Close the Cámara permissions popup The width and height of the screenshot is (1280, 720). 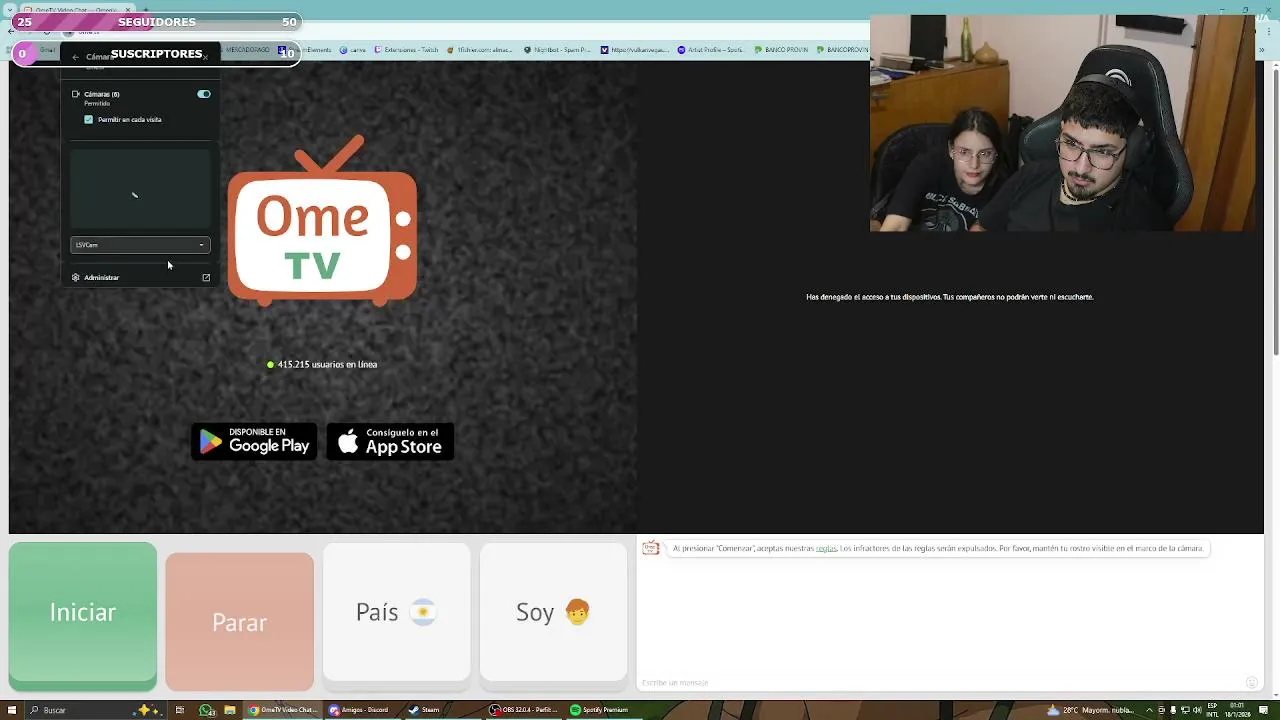pyautogui.click(x=205, y=57)
